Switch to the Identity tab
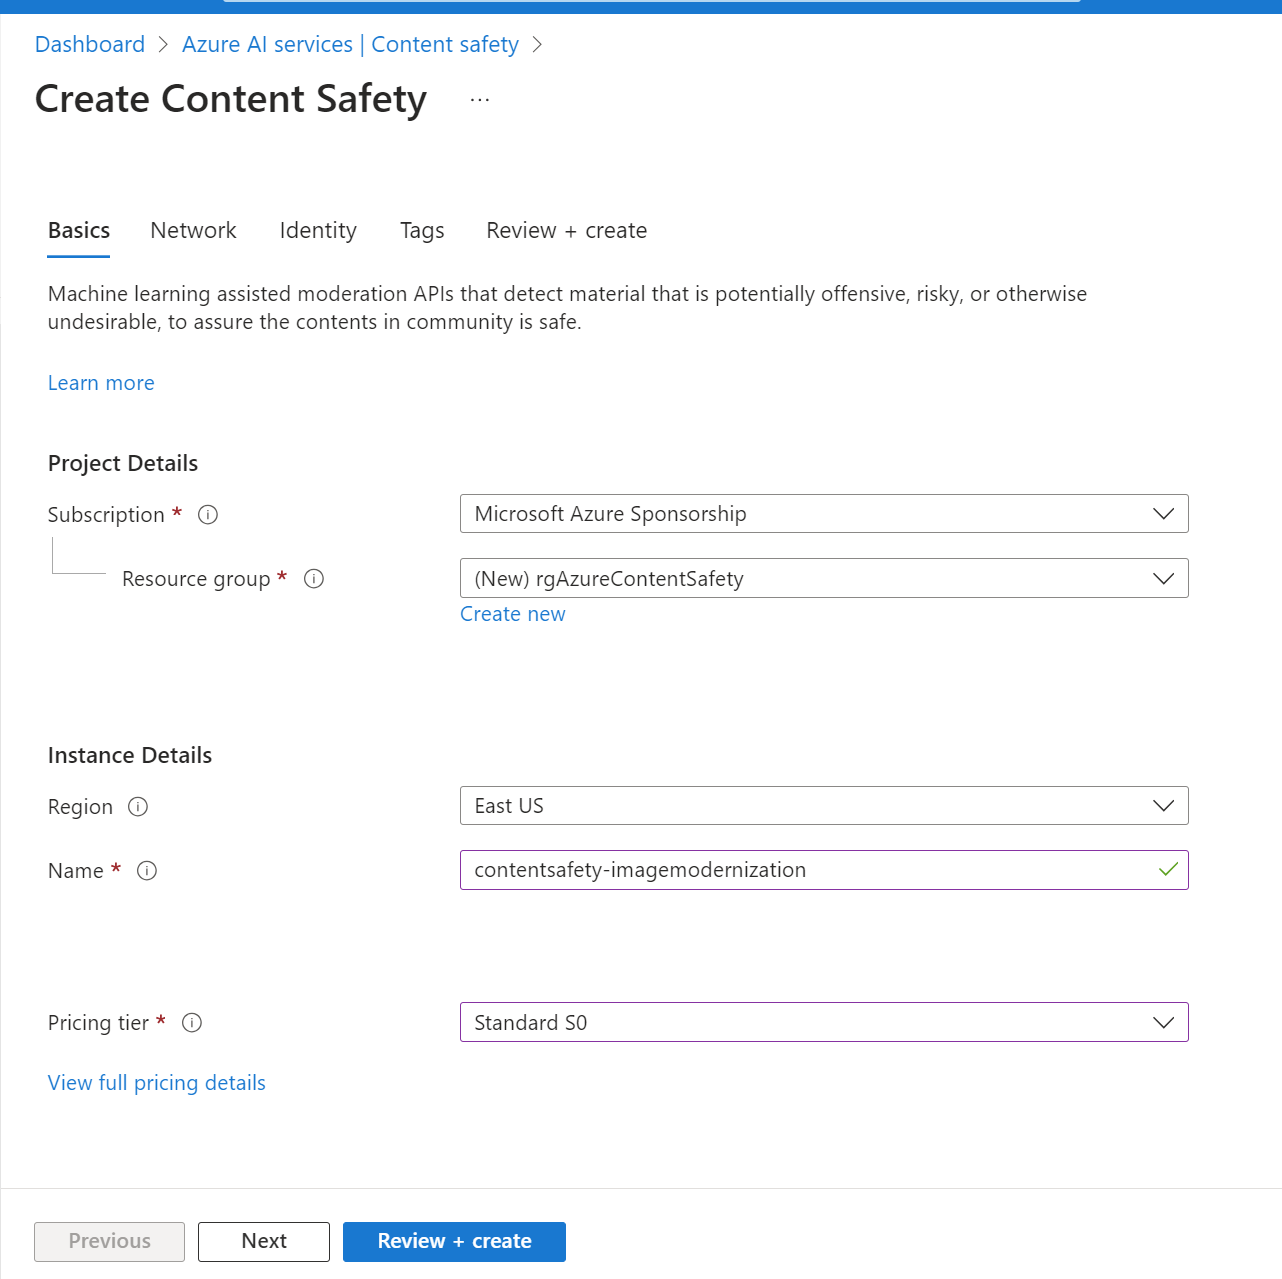The height and width of the screenshot is (1279, 1282). (318, 231)
